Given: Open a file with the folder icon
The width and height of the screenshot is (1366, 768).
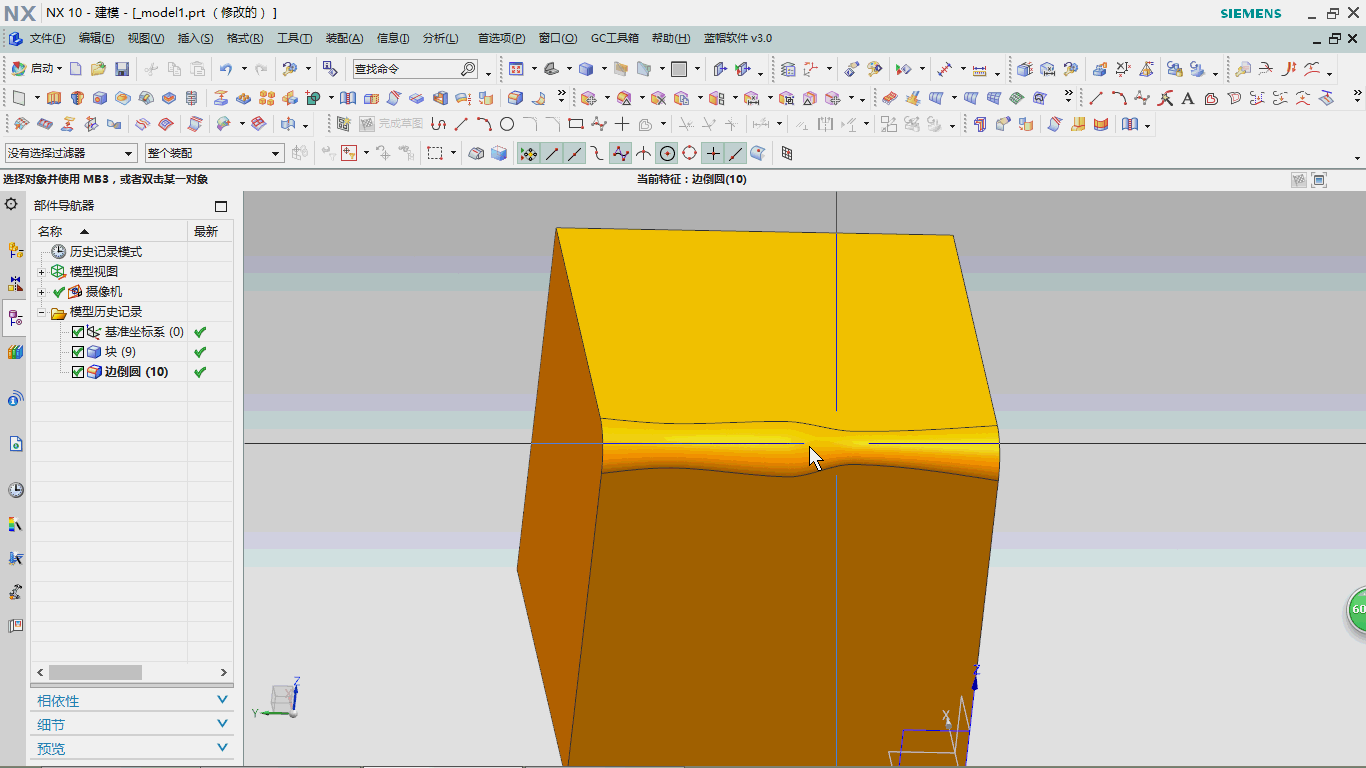Looking at the screenshot, I should coord(98,69).
